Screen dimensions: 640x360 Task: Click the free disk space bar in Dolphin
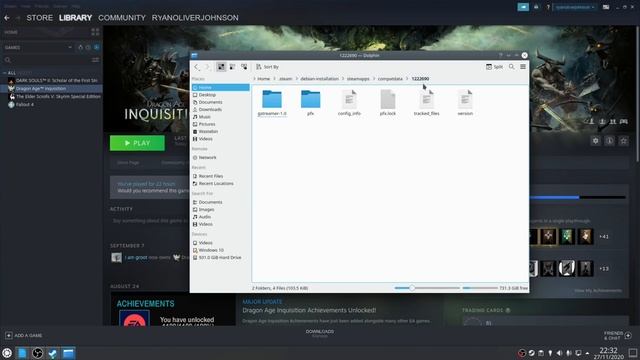[x=480, y=288]
